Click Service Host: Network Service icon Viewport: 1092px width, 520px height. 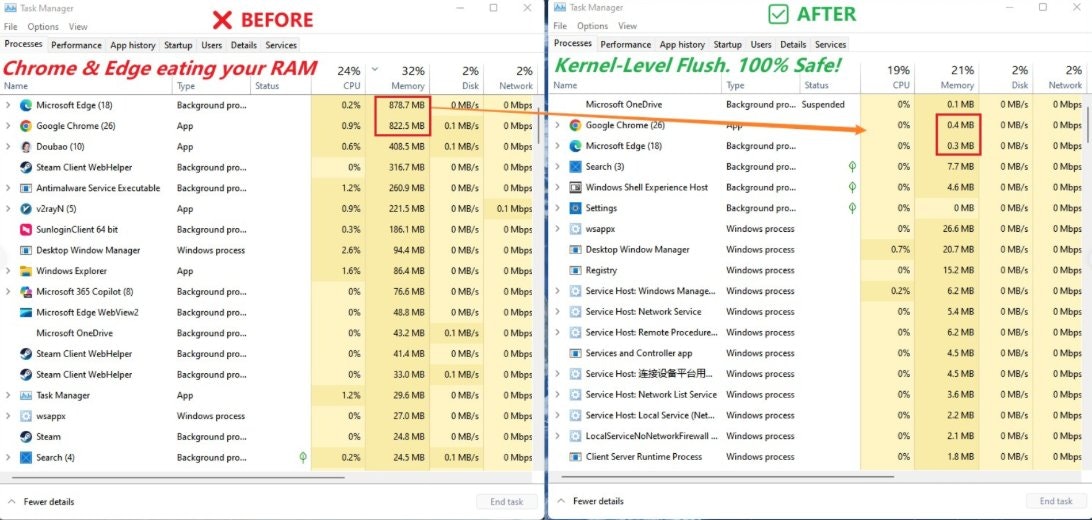click(575, 312)
